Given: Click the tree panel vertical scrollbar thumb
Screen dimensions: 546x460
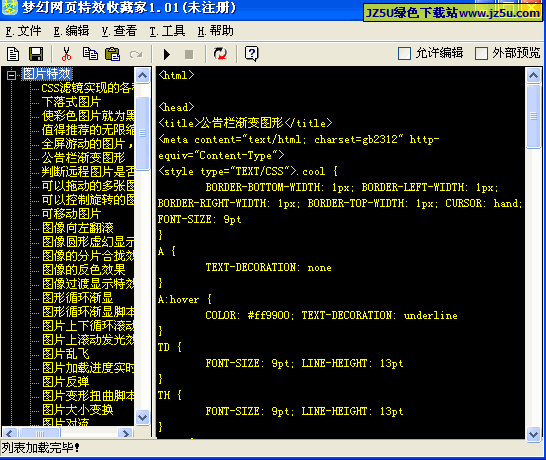Looking at the screenshot, I should click(x=142, y=133).
